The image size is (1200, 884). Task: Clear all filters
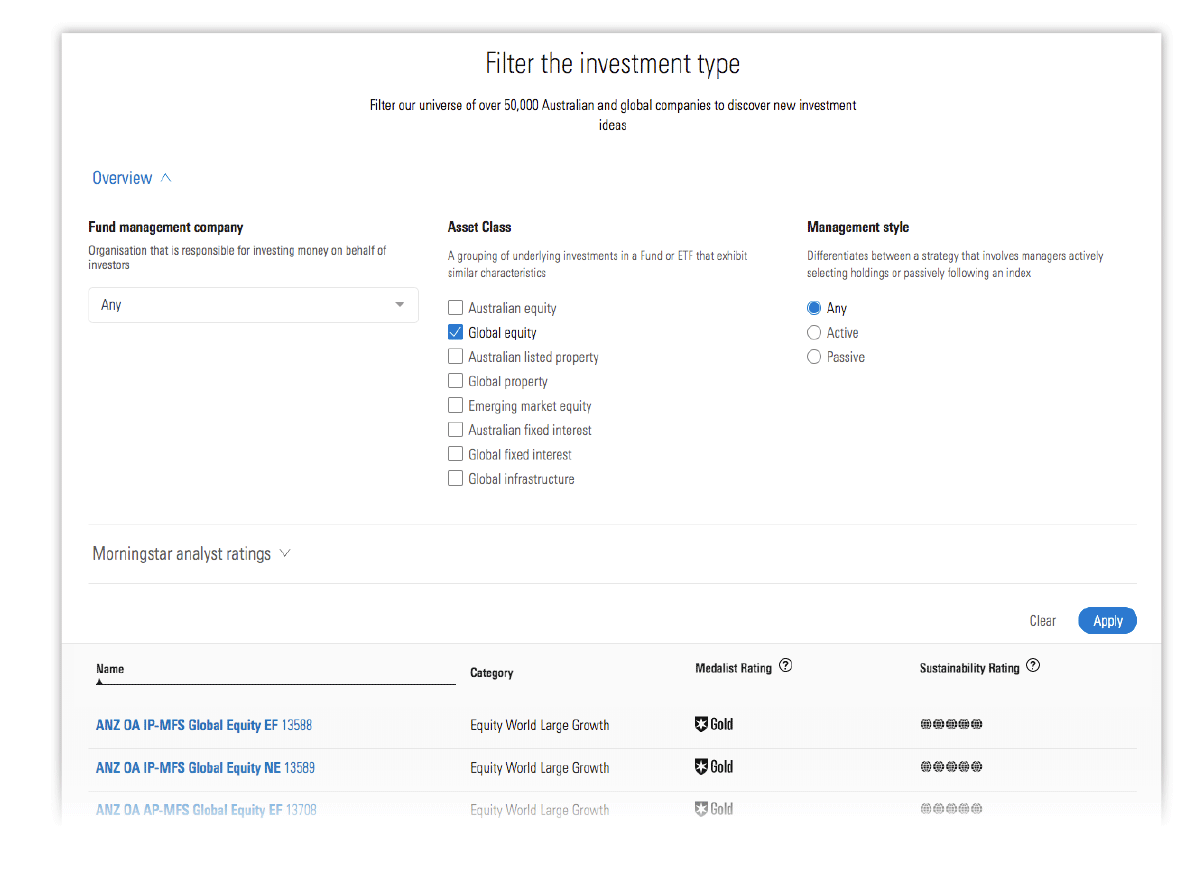coord(1043,621)
